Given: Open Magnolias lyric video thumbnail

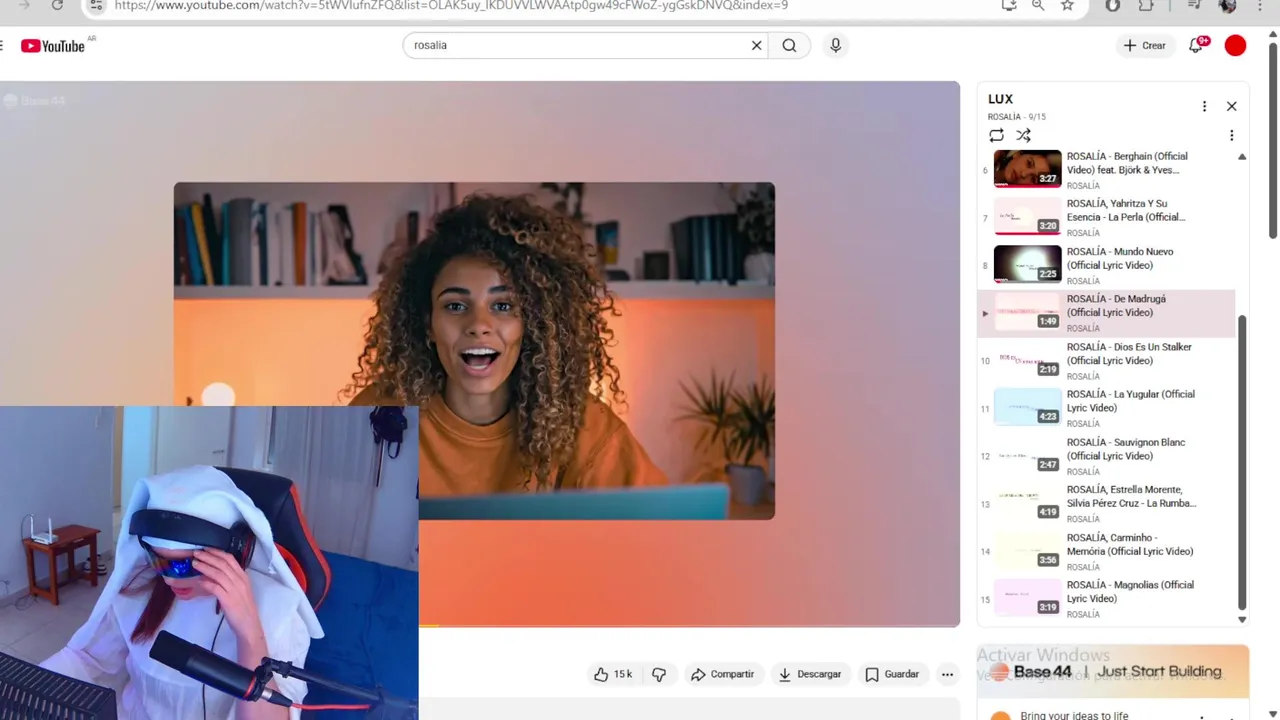Looking at the screenshot, I should point(1027,597).
